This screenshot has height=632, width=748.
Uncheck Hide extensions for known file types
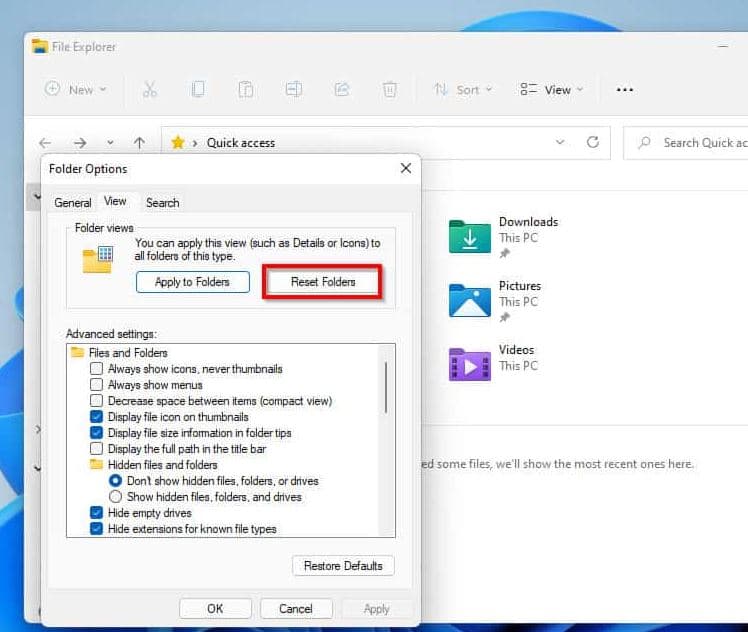[96, 528]
